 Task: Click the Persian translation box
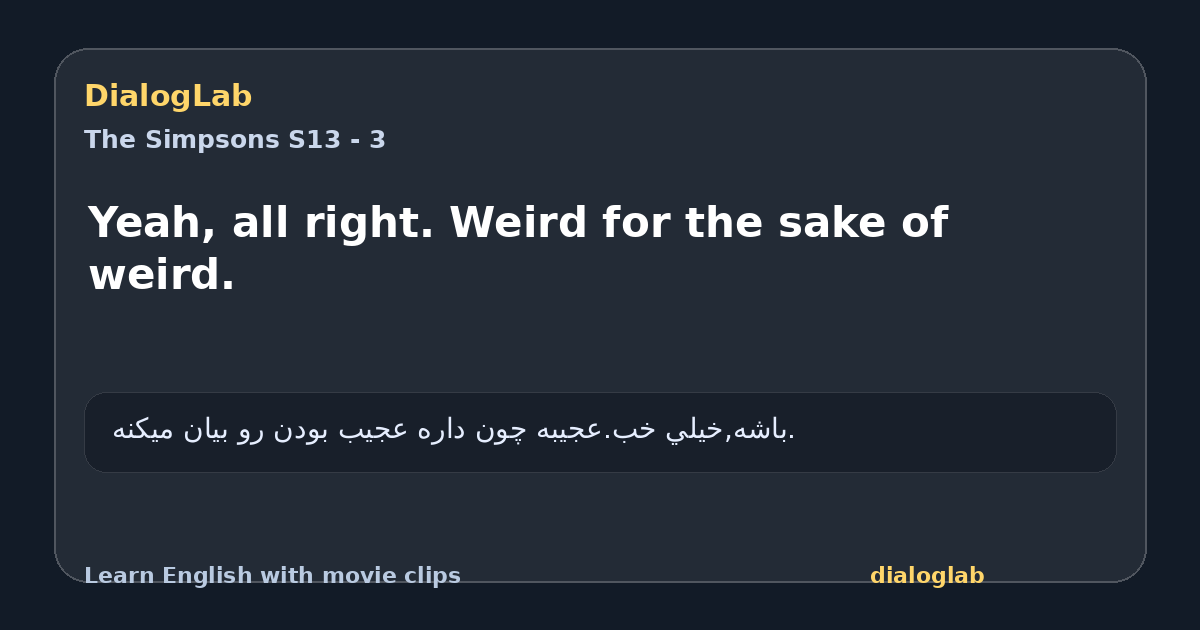pos(600,432)
